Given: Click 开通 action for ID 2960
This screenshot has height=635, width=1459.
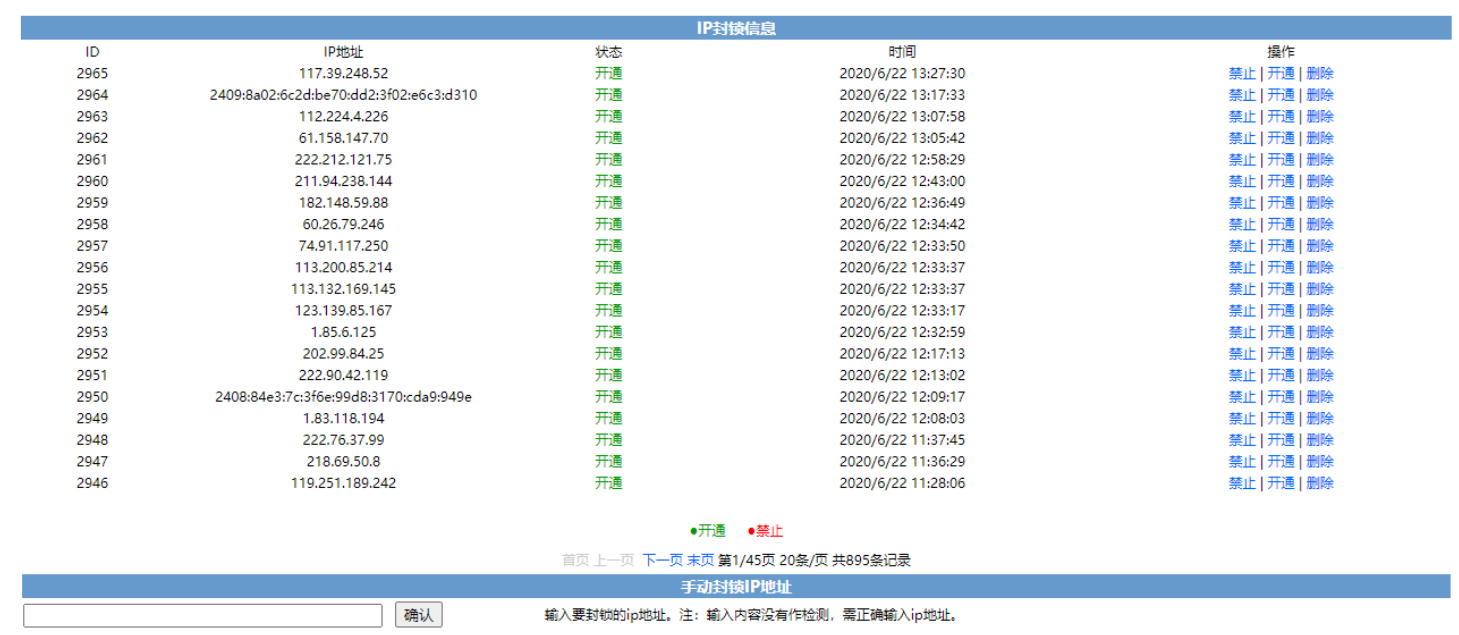Looking at the screenshot, I should [x=1280, y=181].
